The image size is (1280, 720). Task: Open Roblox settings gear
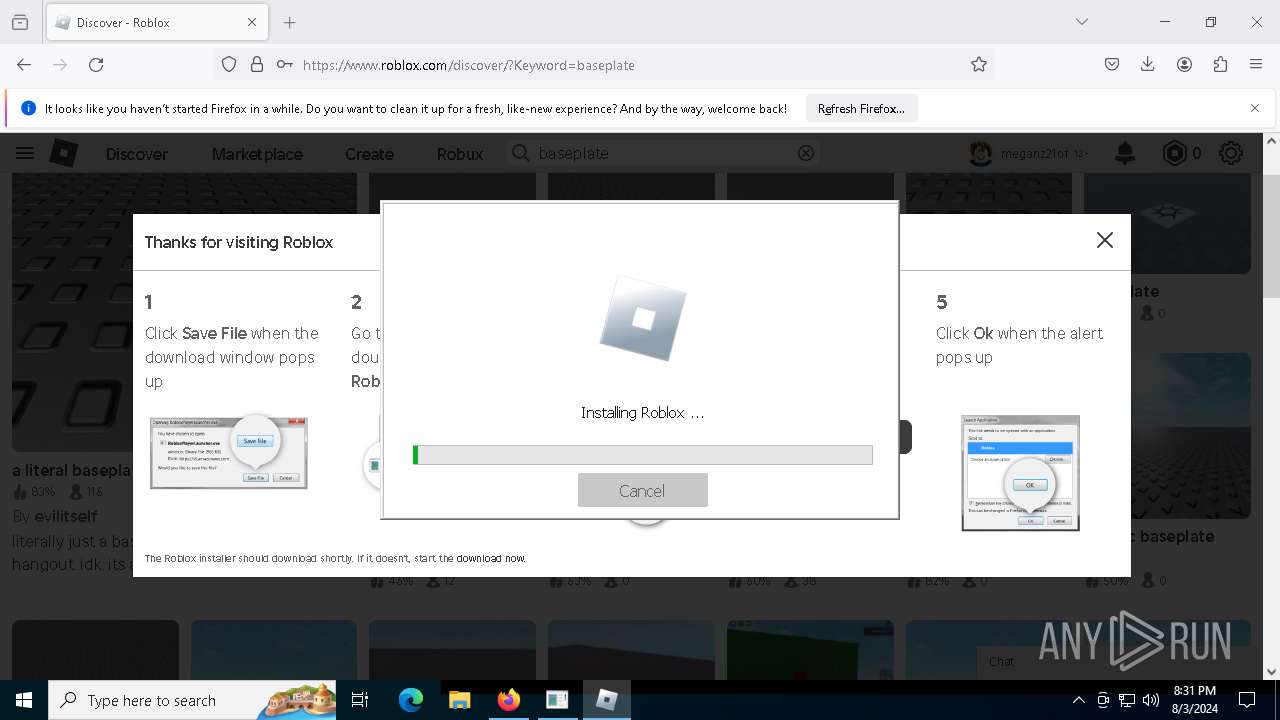click(1231, 153)
